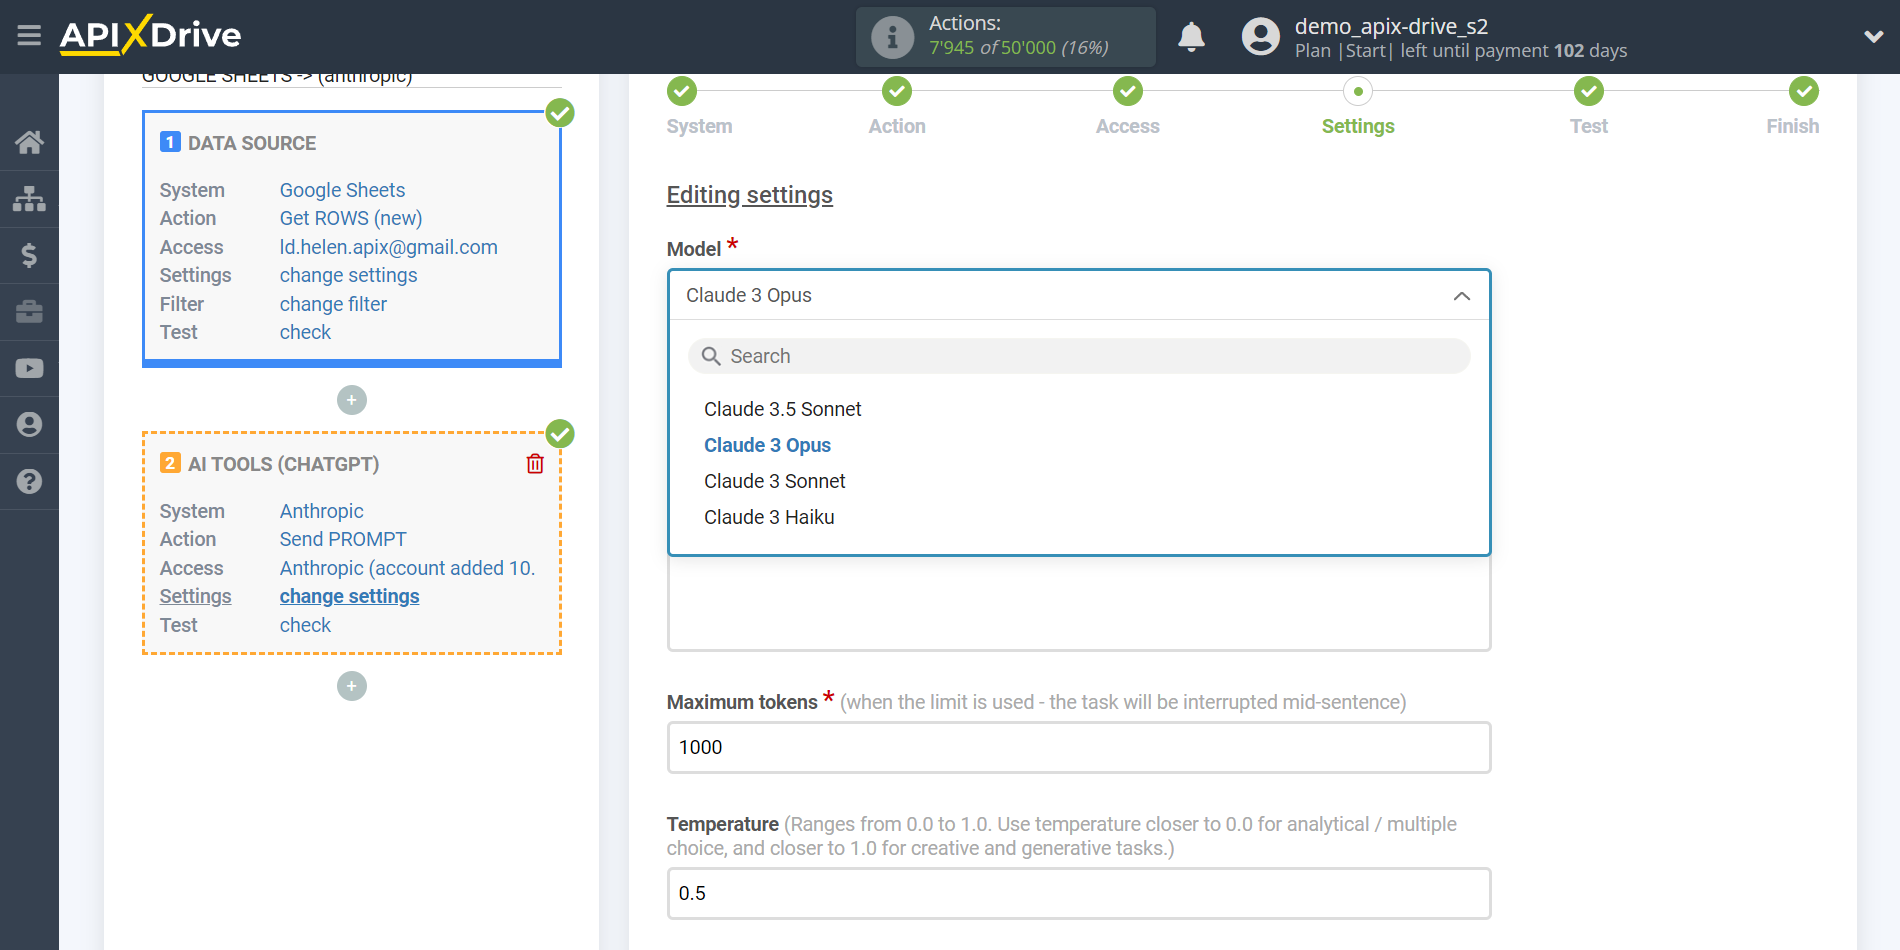
Task: Click the Maximum tokens field
Action: 1079,747
